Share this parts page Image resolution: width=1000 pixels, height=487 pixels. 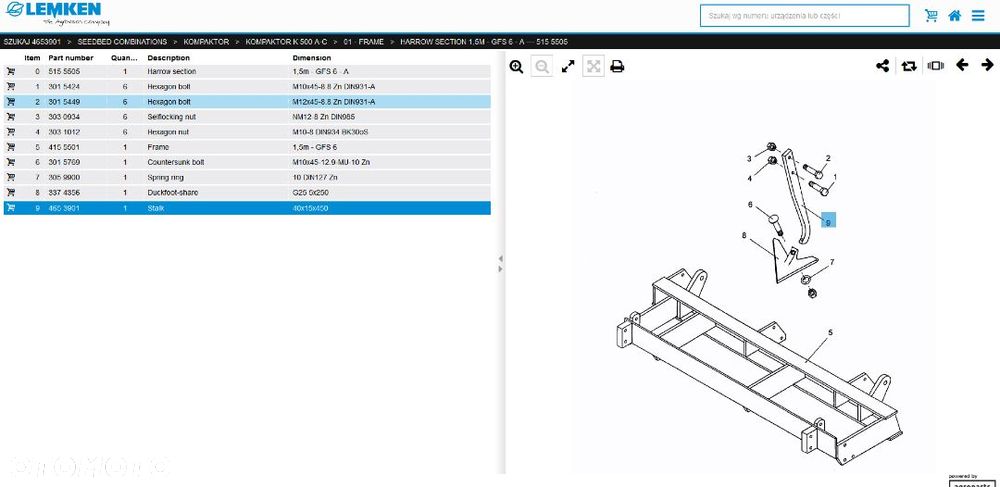pyautogui.click(x=883, y=65)
